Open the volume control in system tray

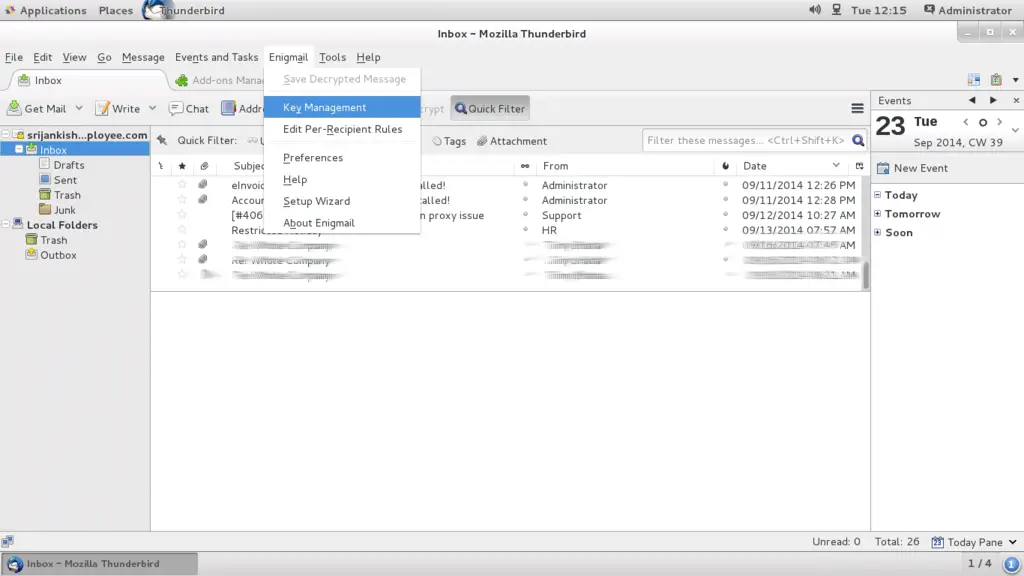(x=815, y=10)
